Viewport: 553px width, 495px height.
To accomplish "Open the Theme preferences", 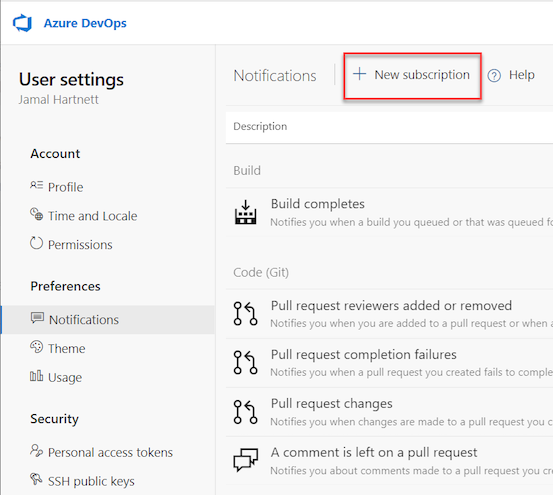I will pos(67,349).
